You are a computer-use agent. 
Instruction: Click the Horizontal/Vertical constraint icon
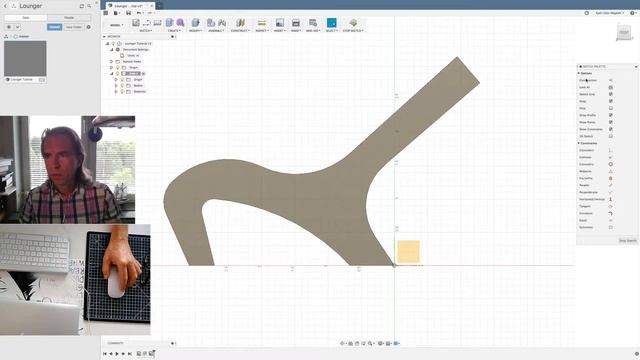(x=611, y=199)
